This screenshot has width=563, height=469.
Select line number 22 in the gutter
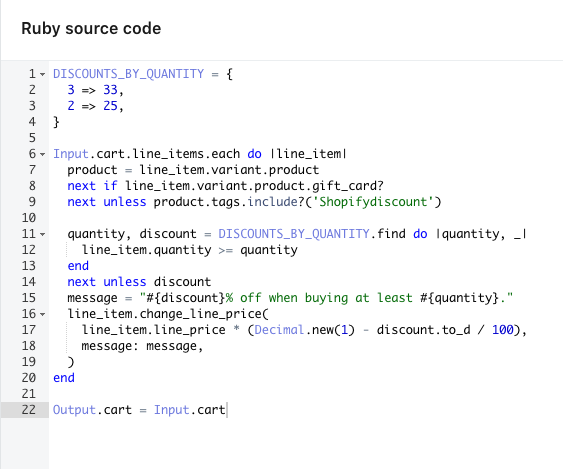29,410
